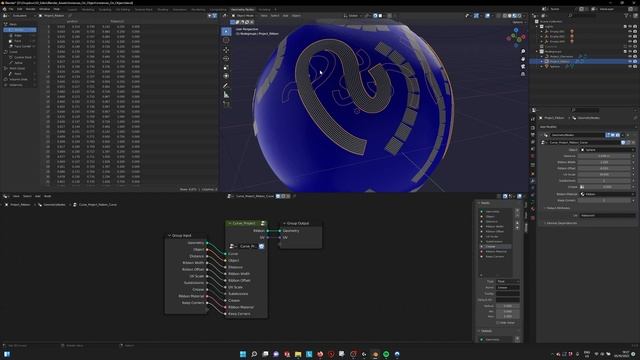Open the Tool properties tab icon

click(533, 119)
